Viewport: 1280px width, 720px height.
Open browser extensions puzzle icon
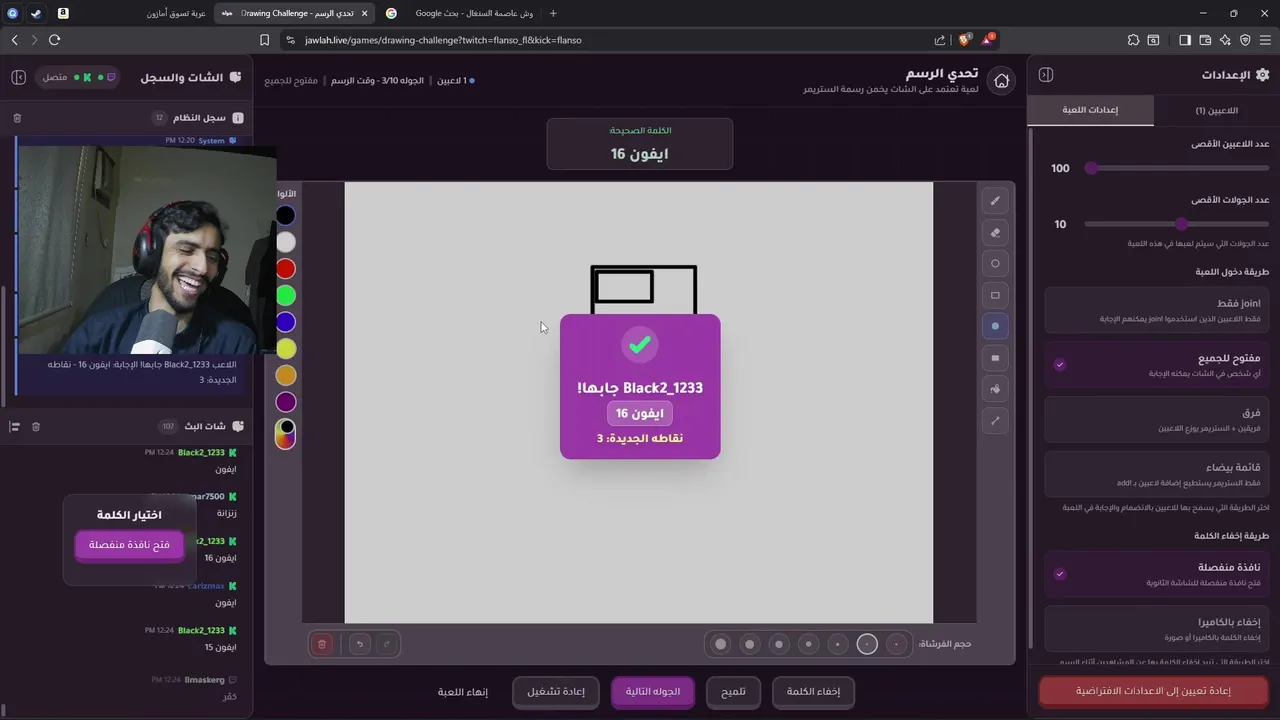[x=1133, y=40]
